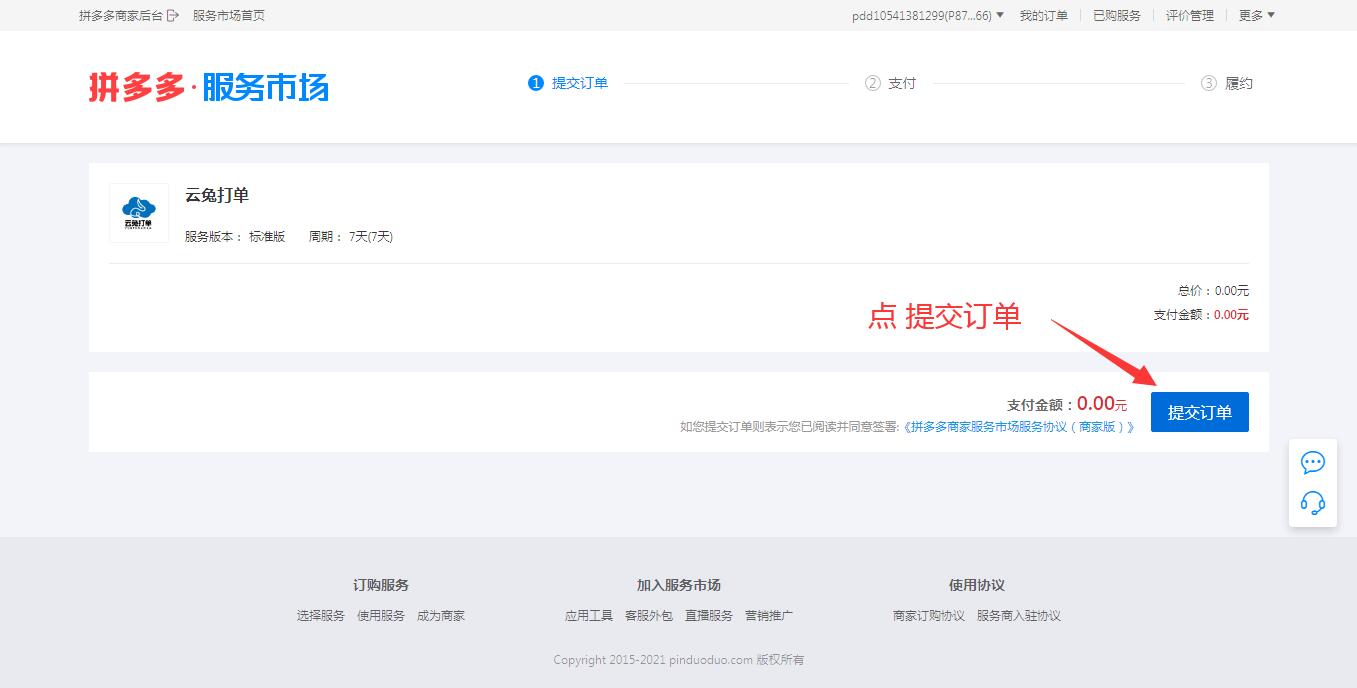Click the footer heading 使用协议

click(977, 585)
